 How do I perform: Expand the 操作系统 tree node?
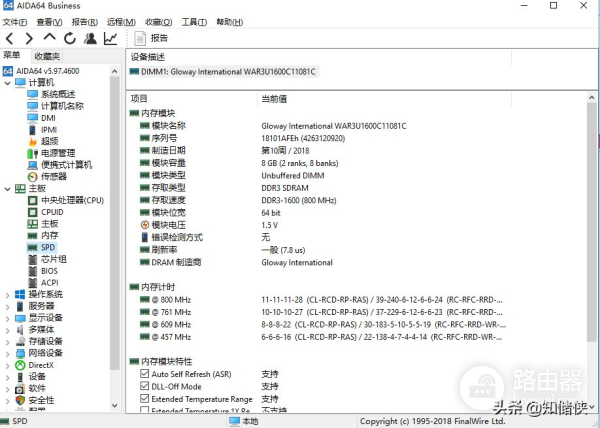[7, 295]
